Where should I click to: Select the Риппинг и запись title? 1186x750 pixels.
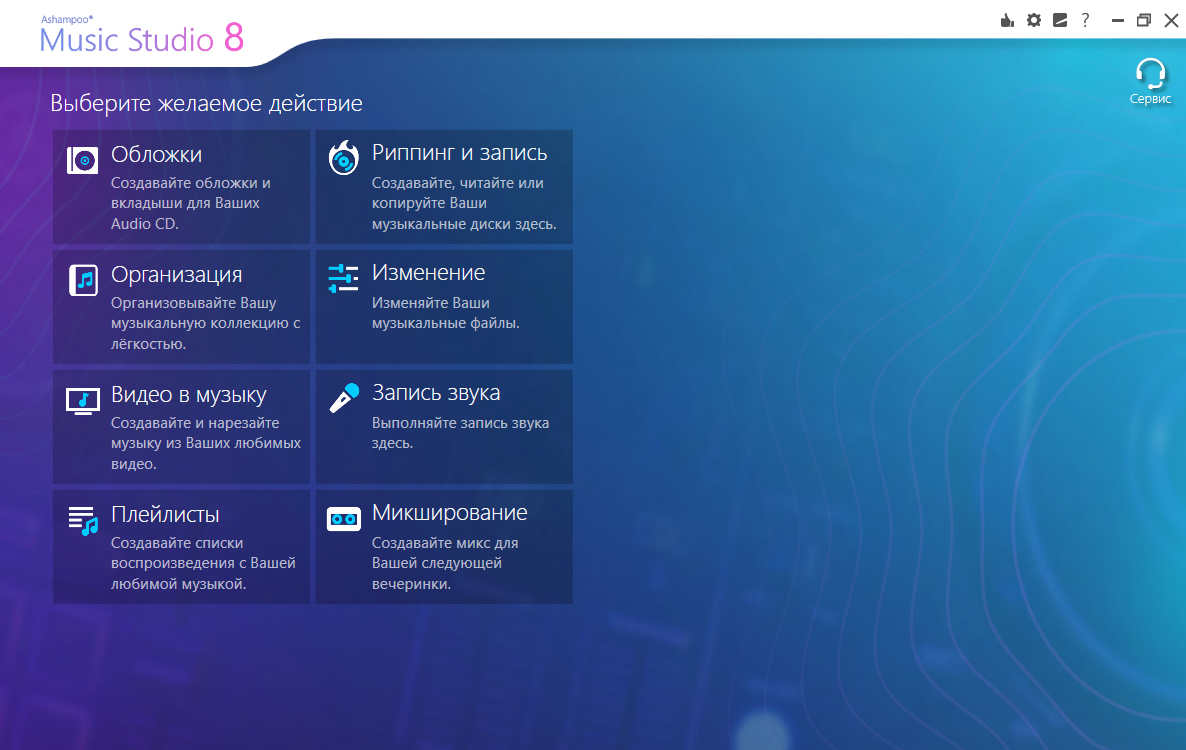pos(459,153)
